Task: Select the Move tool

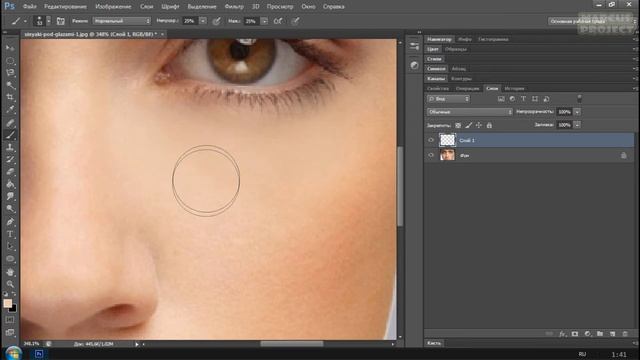Action: [x=10, y=48]
